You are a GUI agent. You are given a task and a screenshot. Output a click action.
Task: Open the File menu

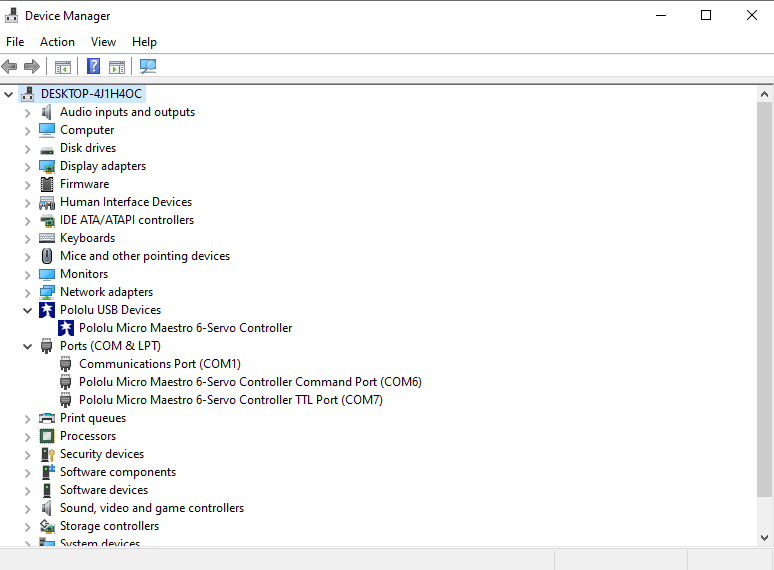pyautogui.click(x=15, y=42)
